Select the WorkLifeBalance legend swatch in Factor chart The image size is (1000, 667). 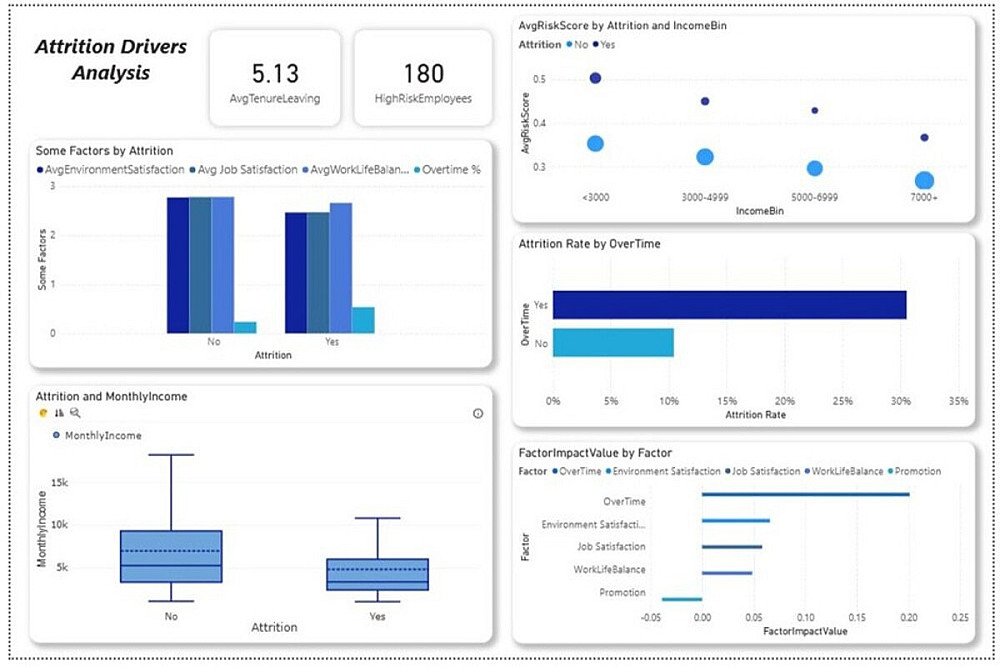807,472
